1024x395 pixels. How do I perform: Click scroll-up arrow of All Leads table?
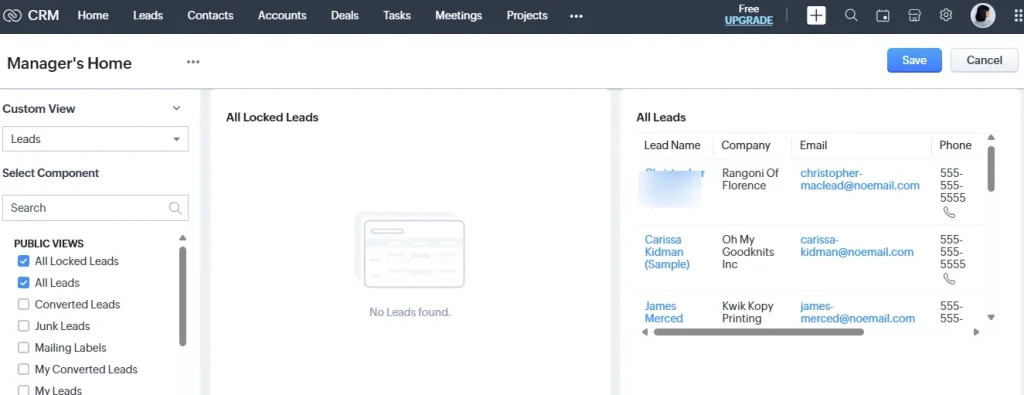click(991, 137)
